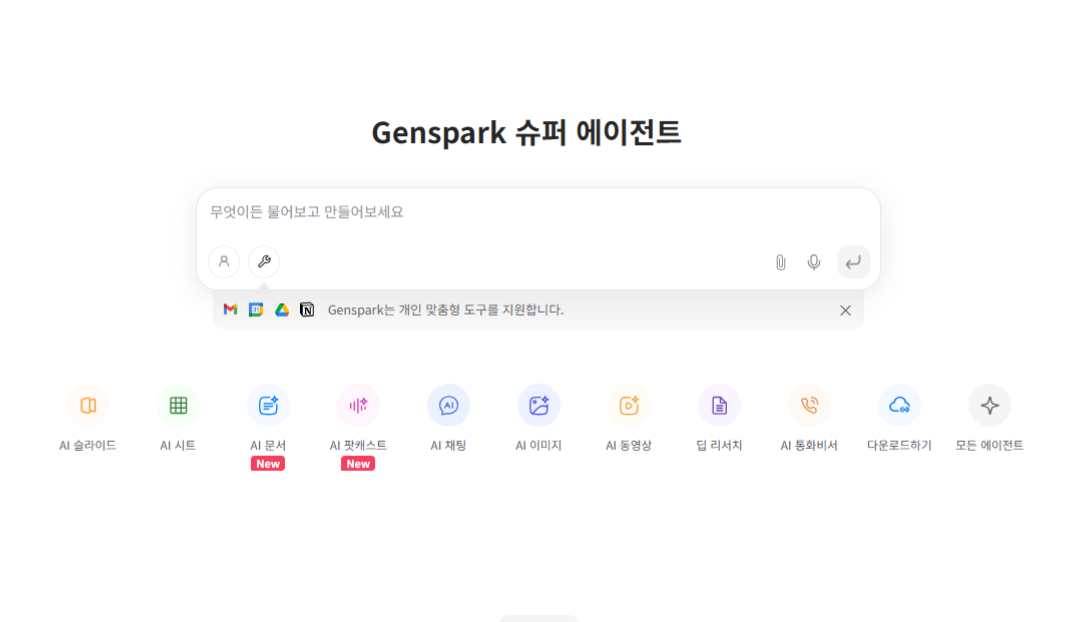The image size is (1080, 622).
Task: Open the AI 슬라이드 agent icon
Action: click(87, 405)
